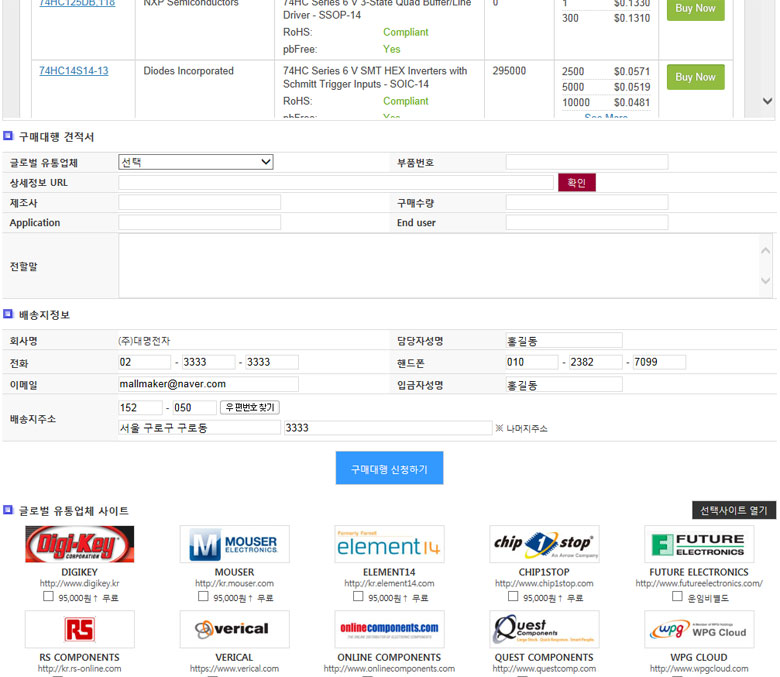Click the 상세정보 URL input field
The image size is (780, 677).
(x=336, y=183)
